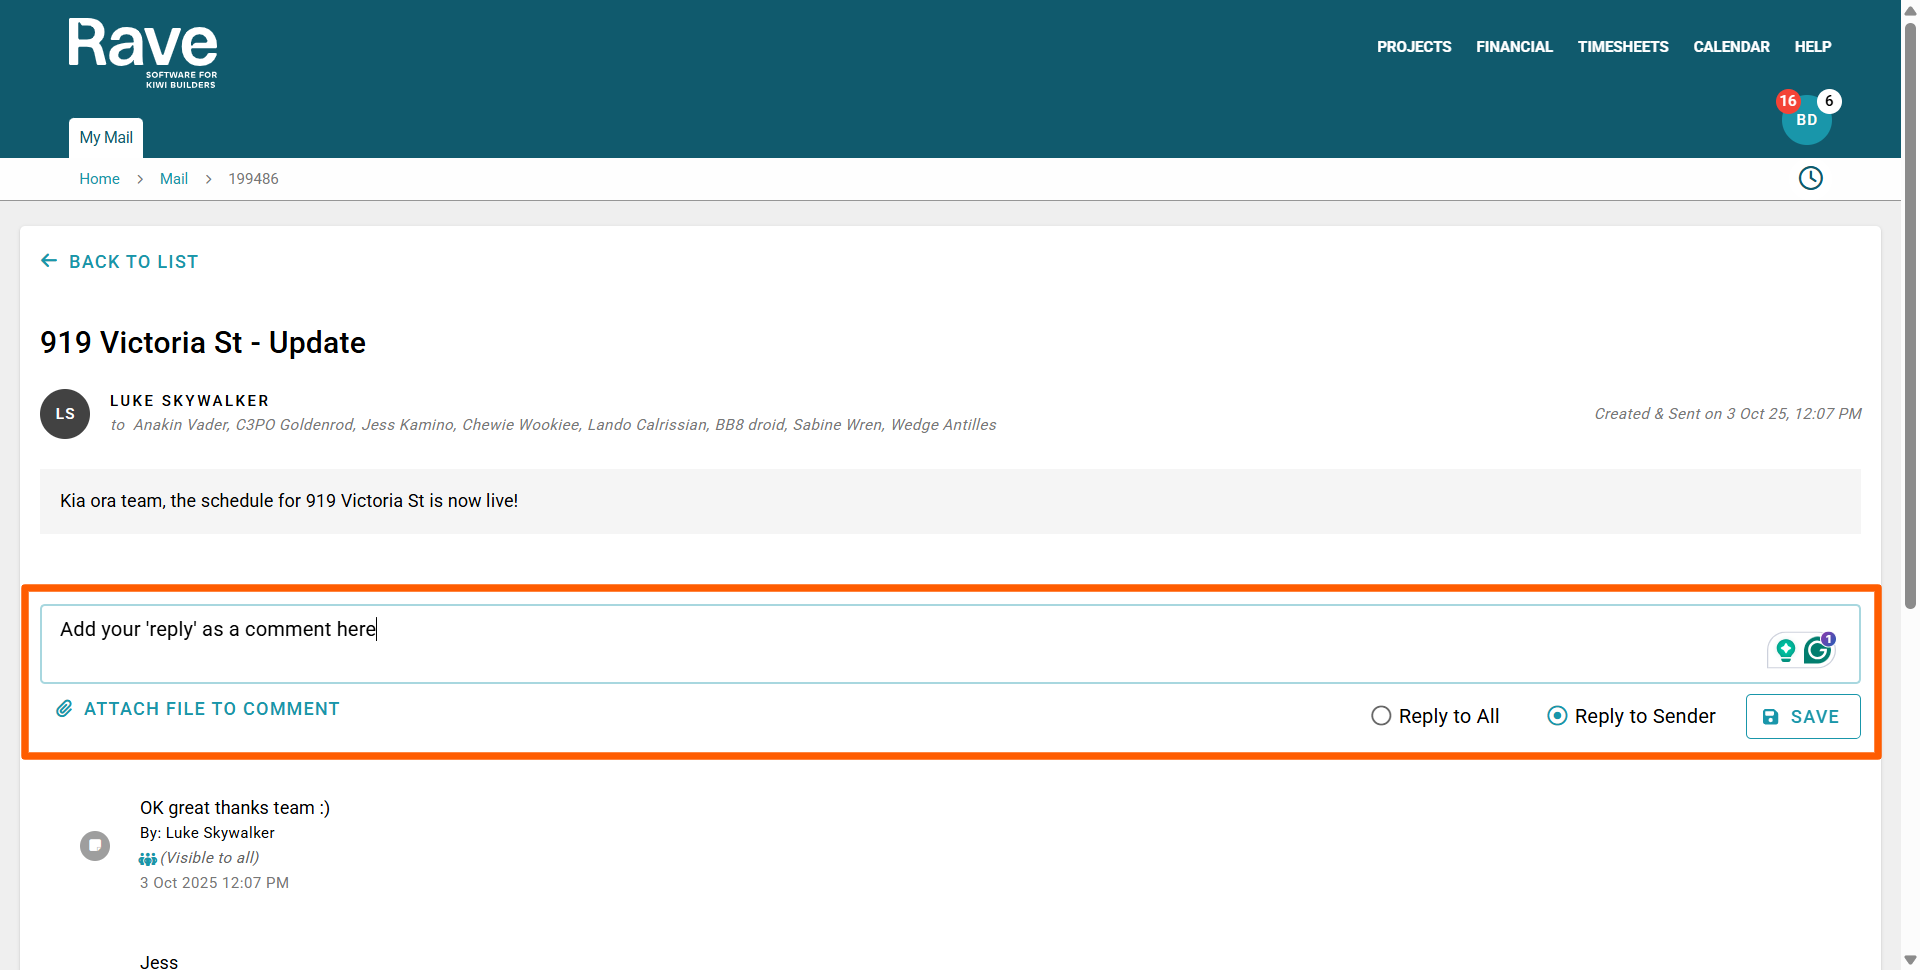Open the Calendar menu
Screen dimensions: 1920x970
(1731, 47)
